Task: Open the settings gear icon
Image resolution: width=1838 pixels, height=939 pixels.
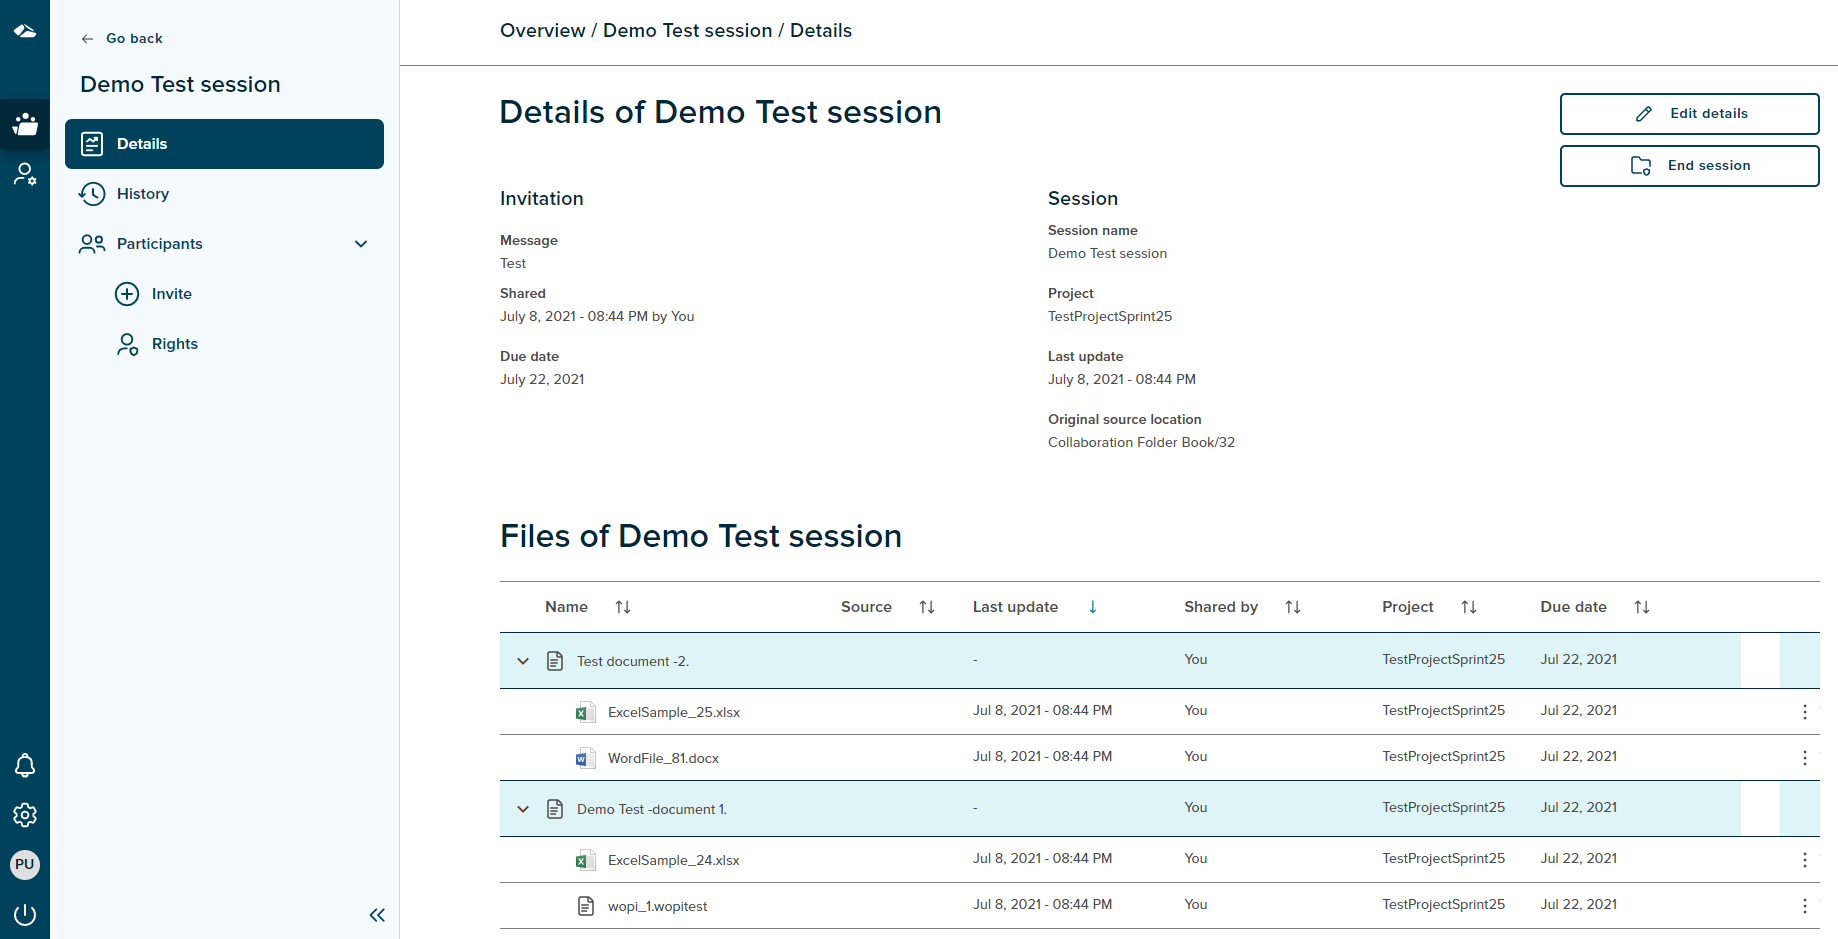Action: tap(24, 815)
